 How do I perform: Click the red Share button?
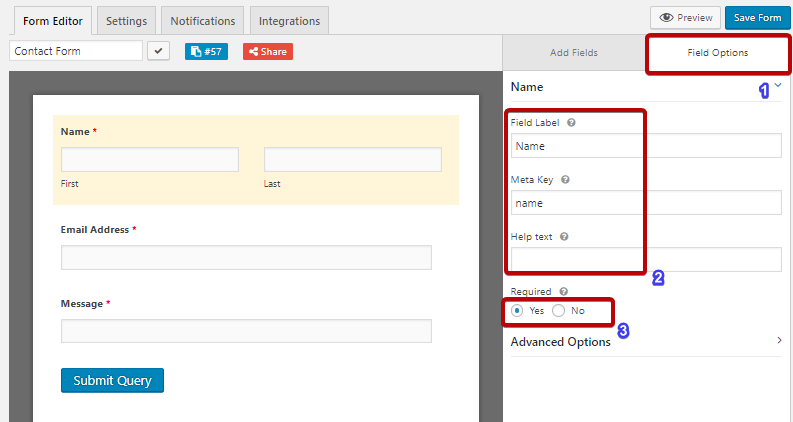[268, 52]
